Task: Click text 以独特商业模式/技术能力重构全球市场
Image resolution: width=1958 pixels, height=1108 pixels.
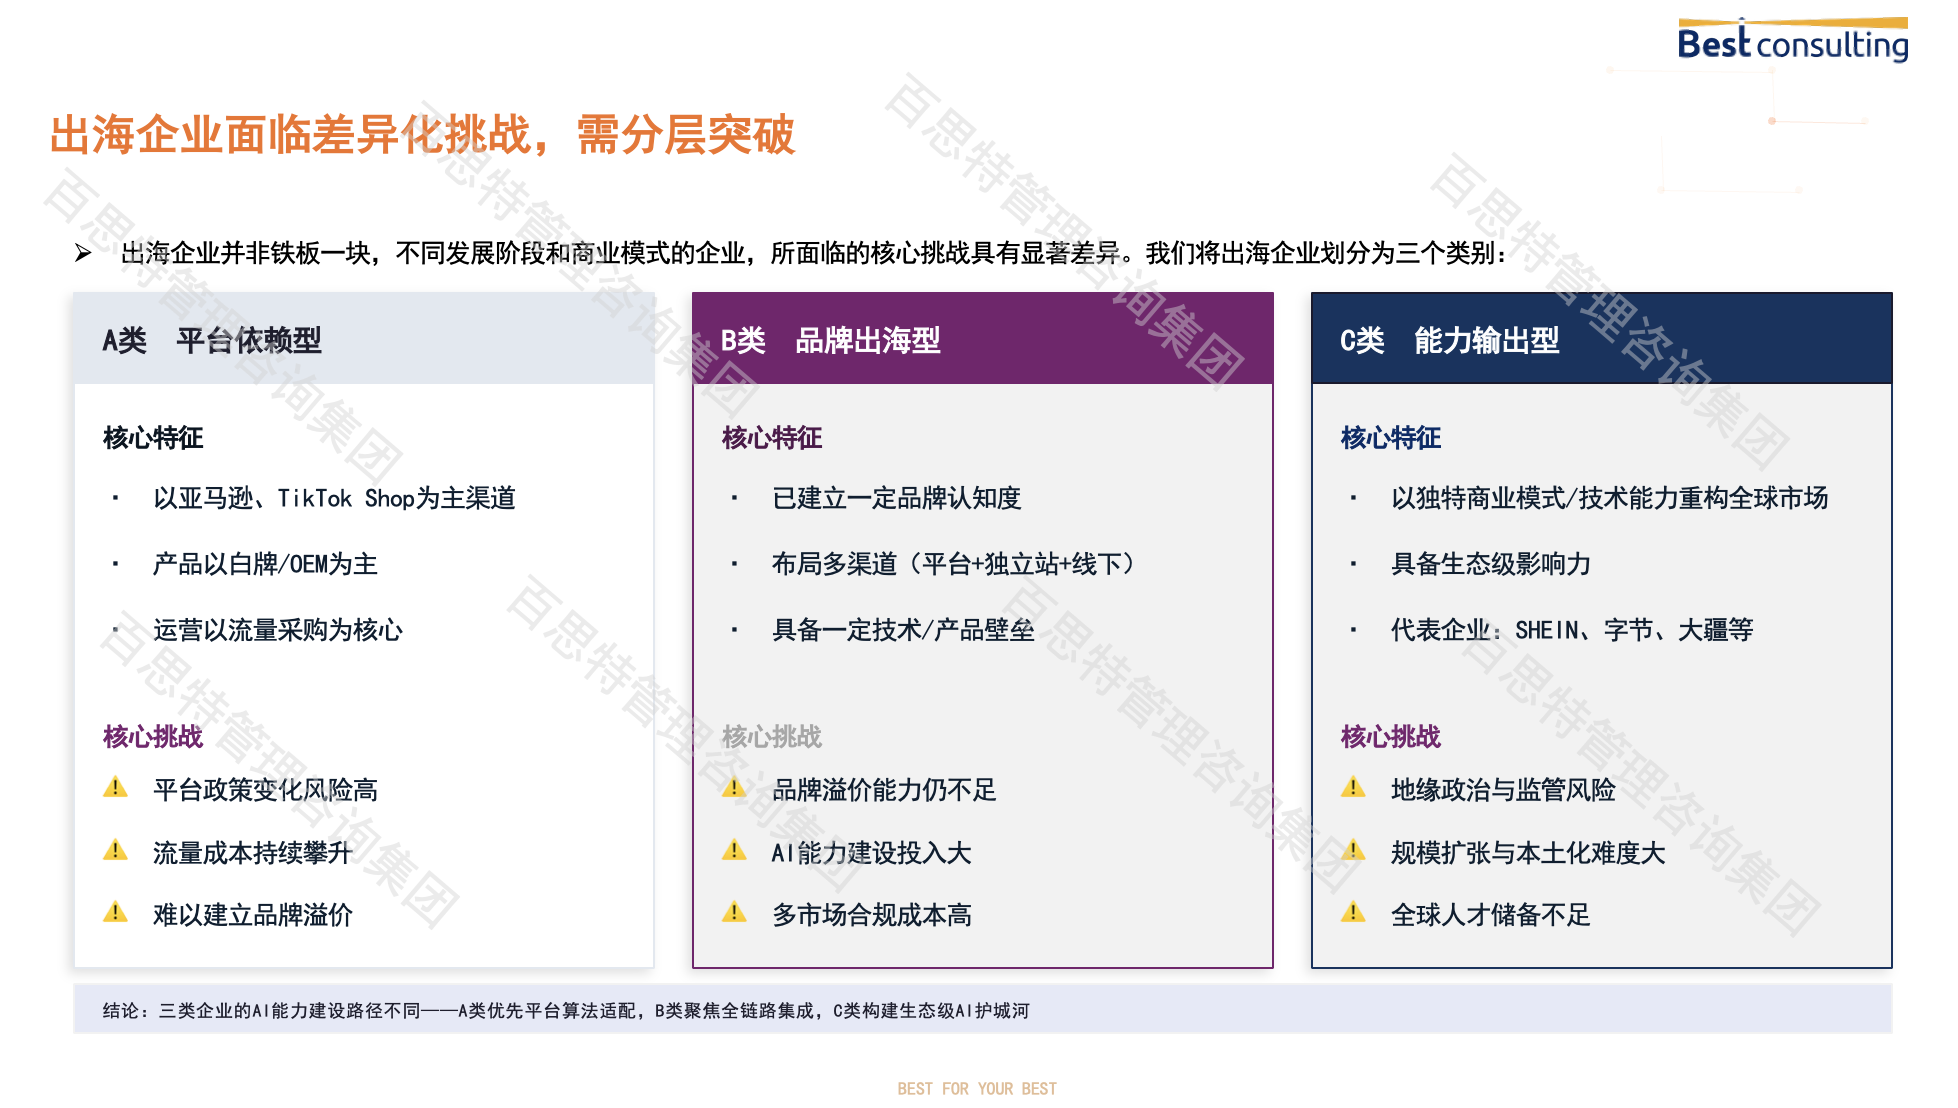Action: [1610, 498]
